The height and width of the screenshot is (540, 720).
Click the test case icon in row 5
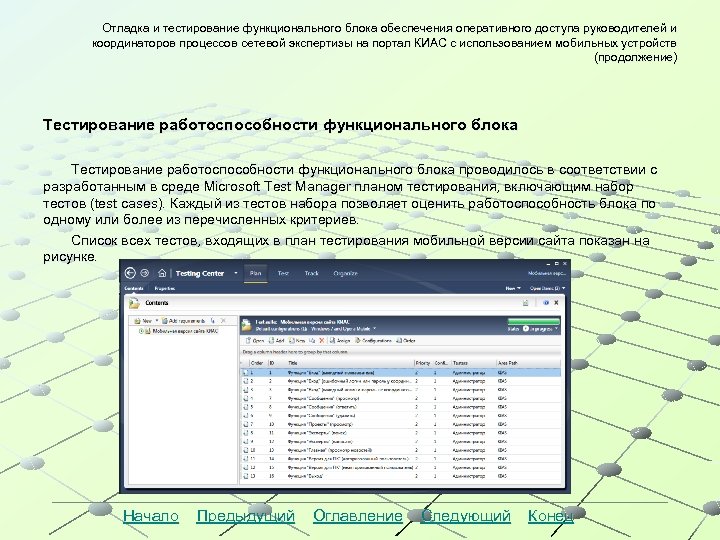(x=246, y=407)
